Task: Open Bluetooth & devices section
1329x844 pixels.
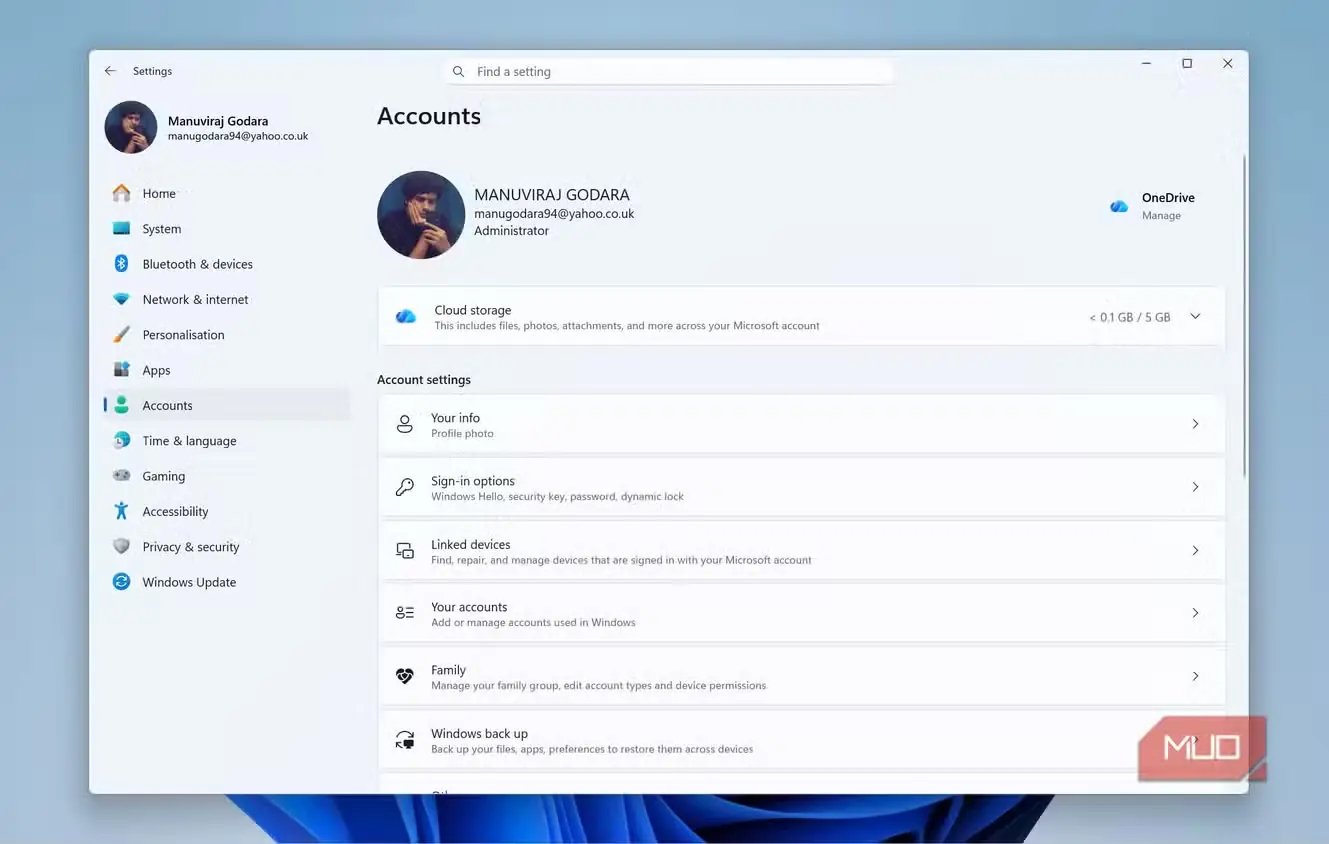Action: click(227, 264)
